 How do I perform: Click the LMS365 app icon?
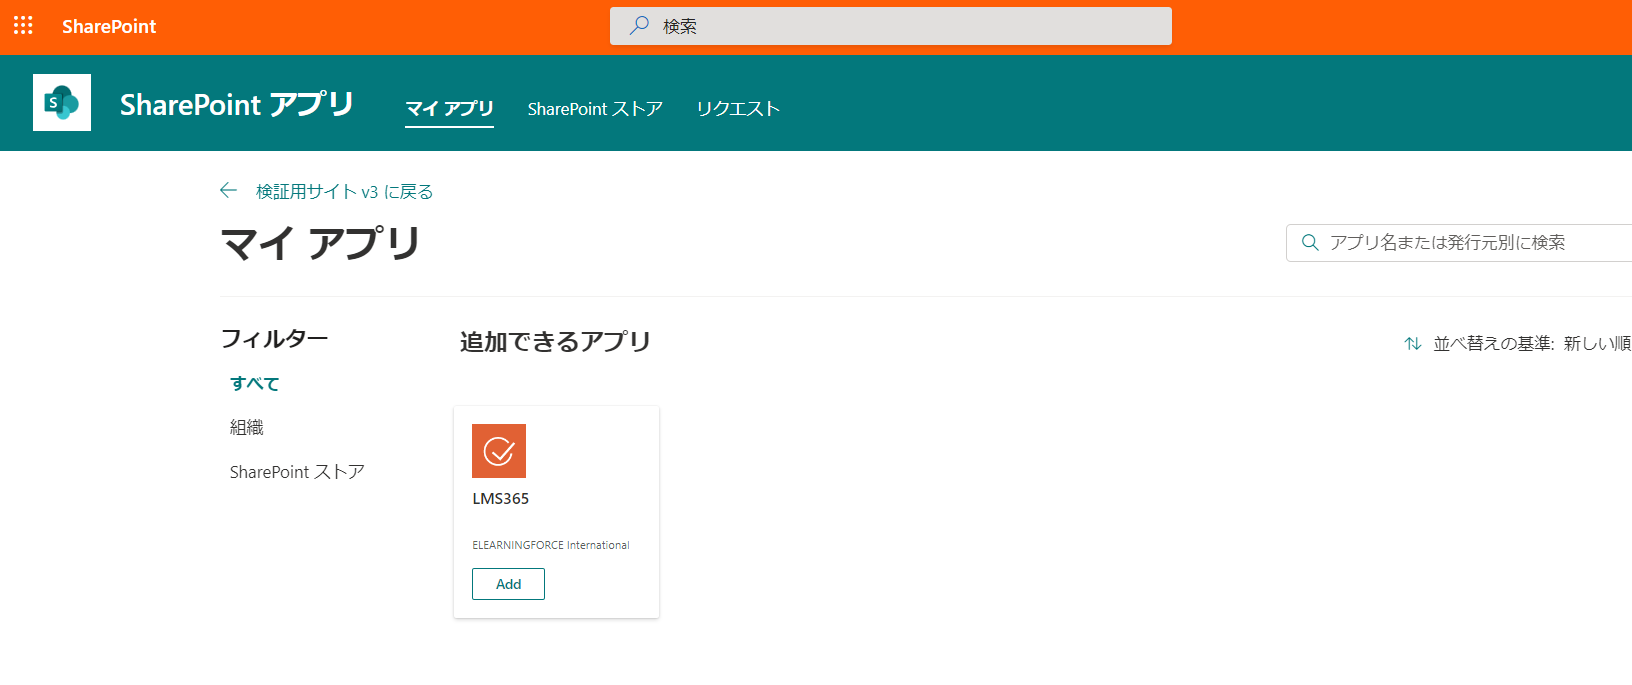click(x=499, y=451)
